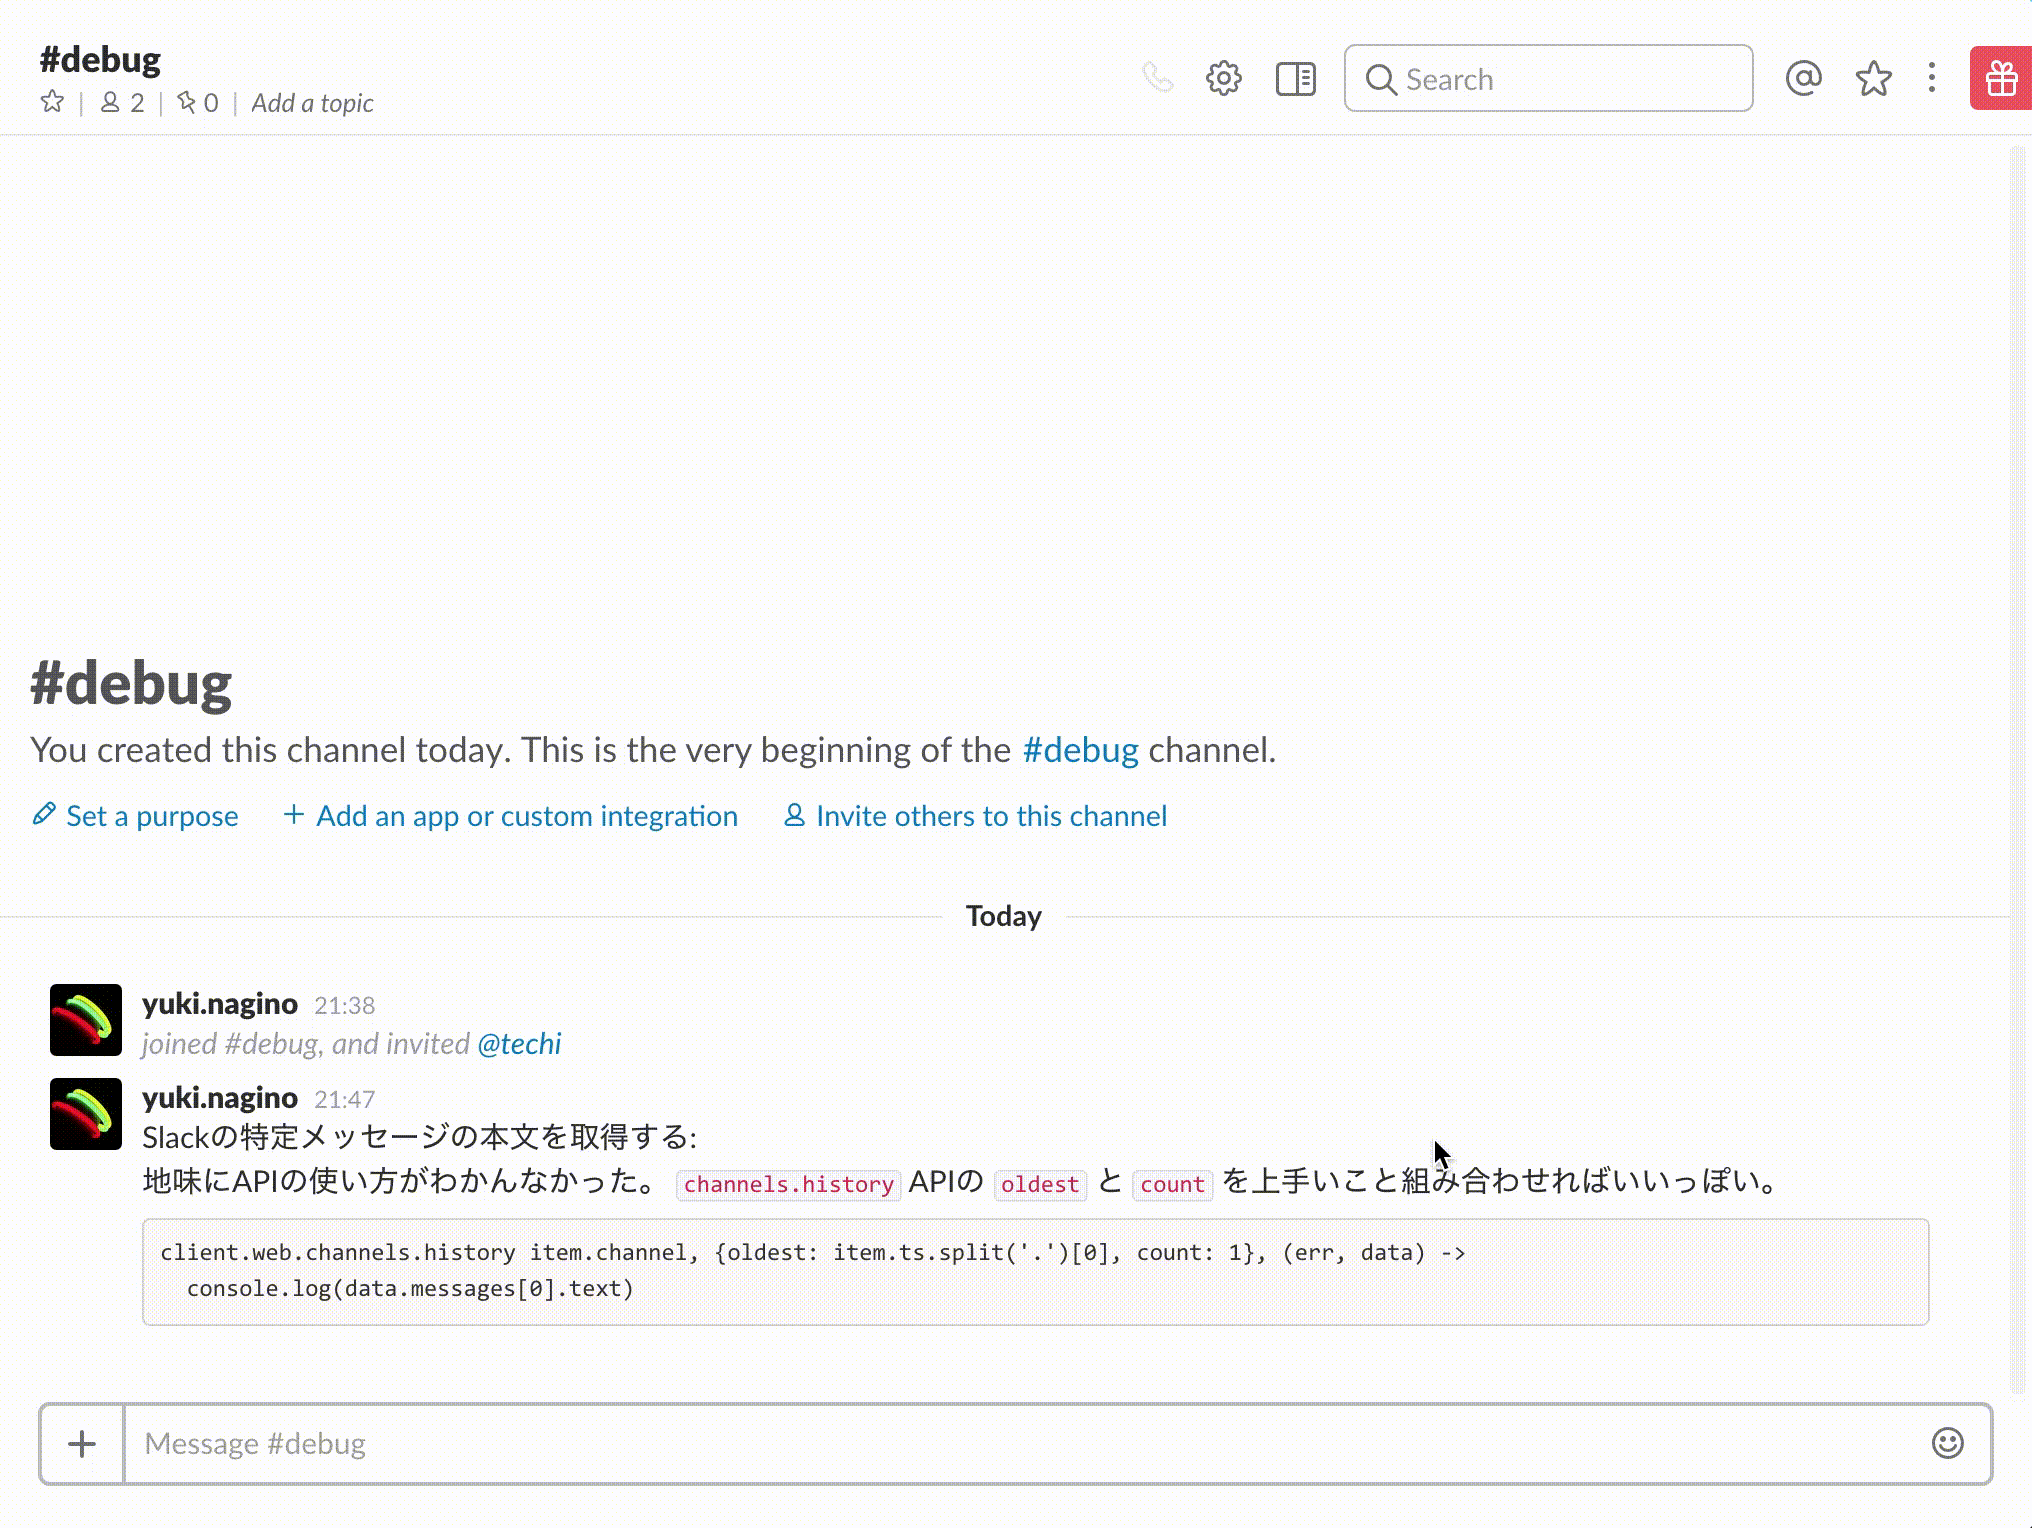Click the count inline code
This screenshot has width=2032, height=1528.
tap(1172, 1184)
